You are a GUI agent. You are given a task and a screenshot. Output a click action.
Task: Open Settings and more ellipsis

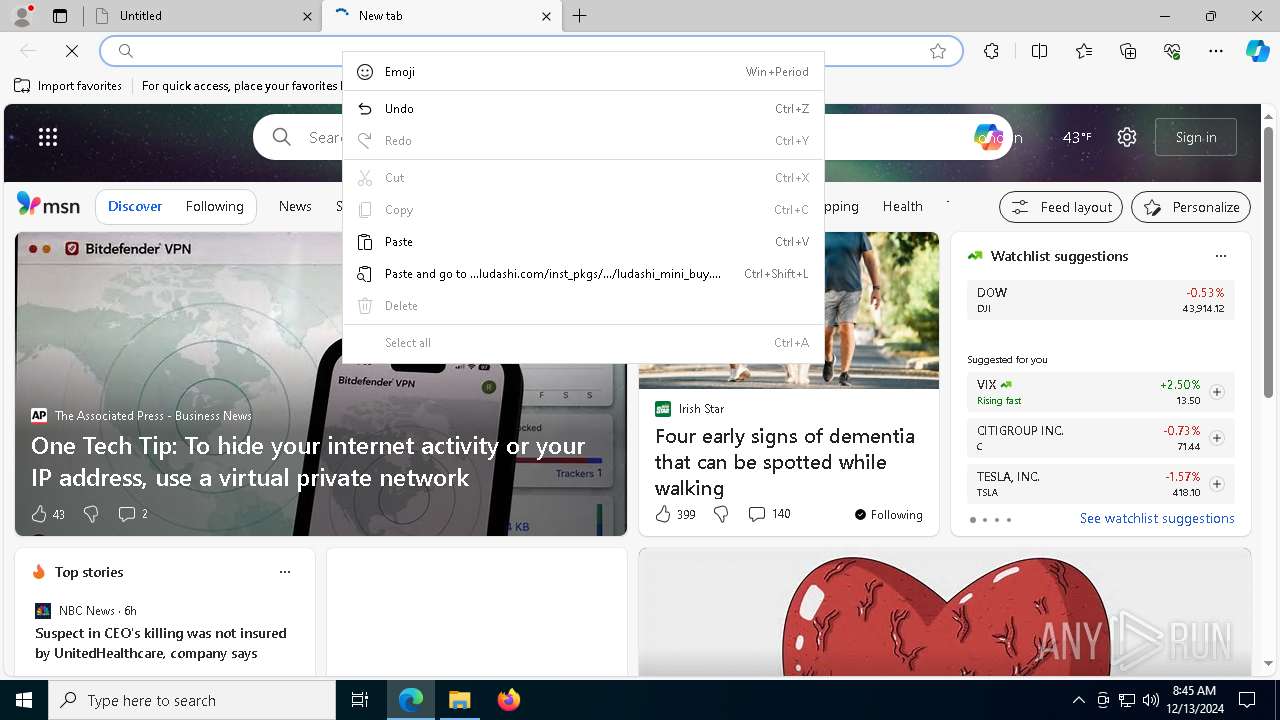(1216, 51)
